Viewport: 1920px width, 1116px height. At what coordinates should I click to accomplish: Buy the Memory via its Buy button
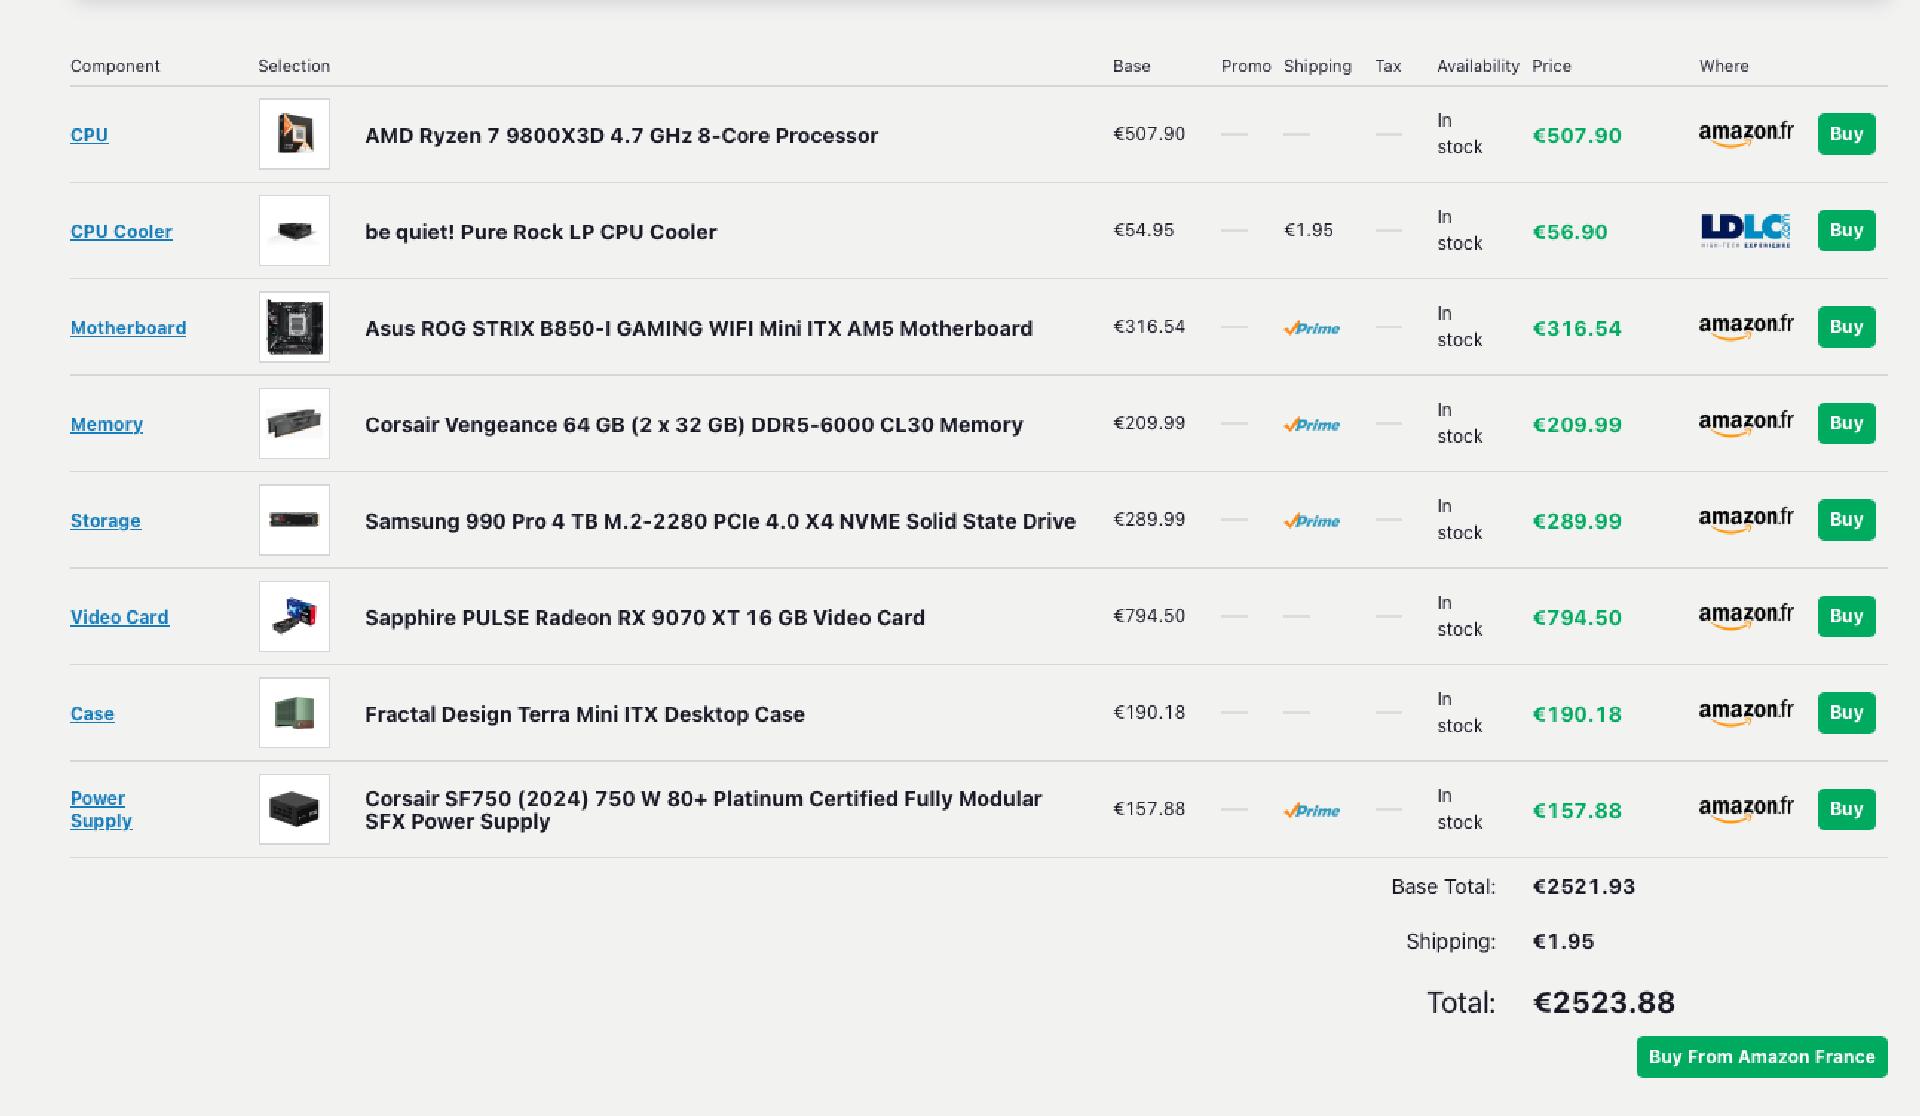pyautogui.click(x=1846, y=424)
